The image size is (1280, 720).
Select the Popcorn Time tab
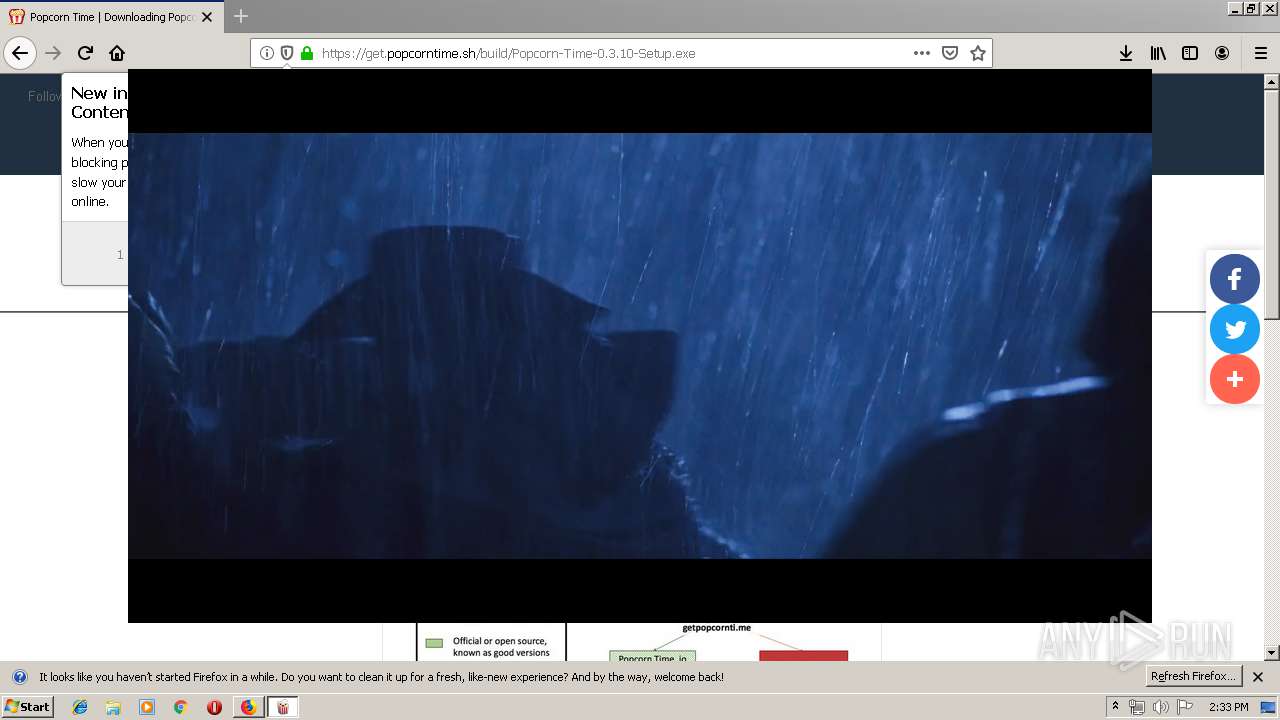110,17
